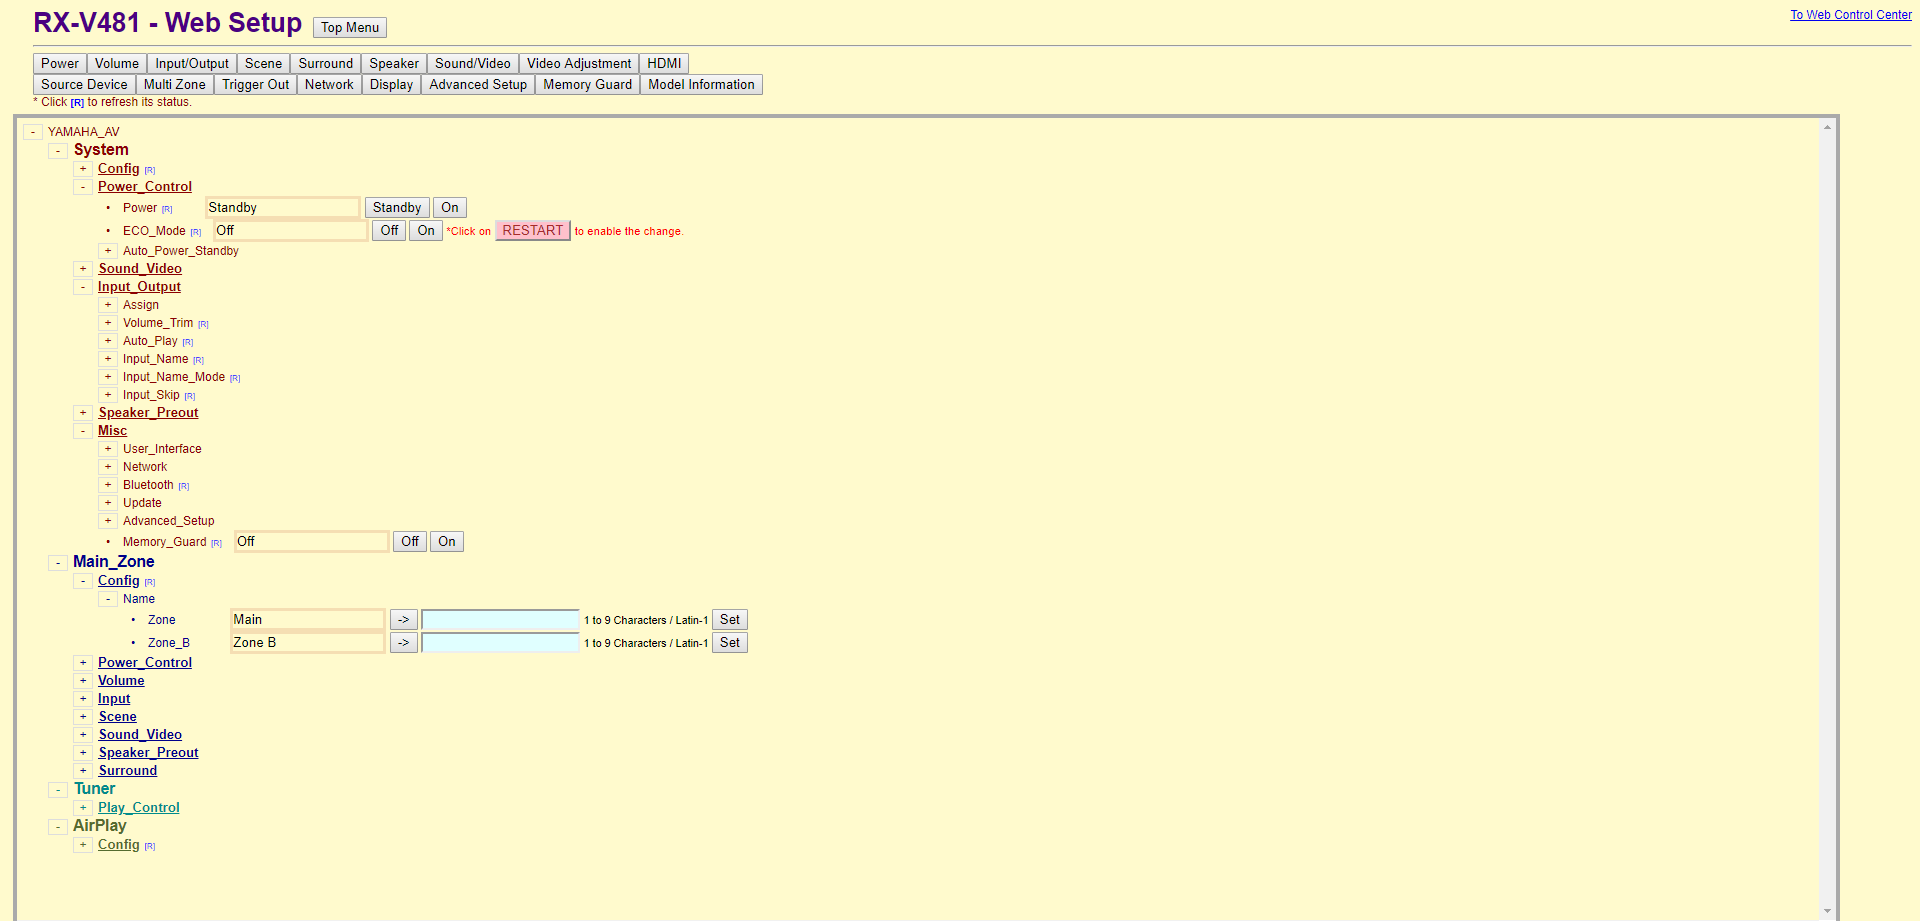The height and width of the screenshot is (921, 1920).
Task: Focus the new Zone_B name input field
Action: [500, 643]
